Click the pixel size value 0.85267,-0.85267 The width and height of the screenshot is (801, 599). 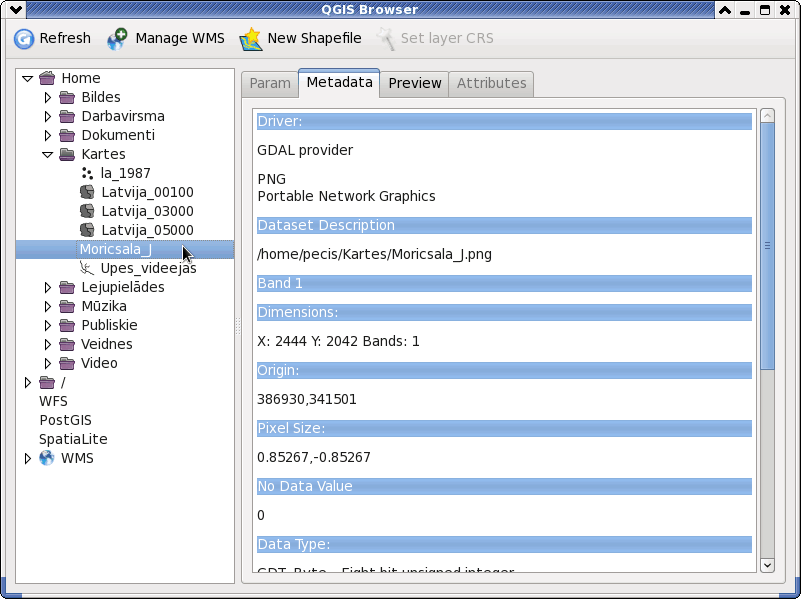click(314, 457)
